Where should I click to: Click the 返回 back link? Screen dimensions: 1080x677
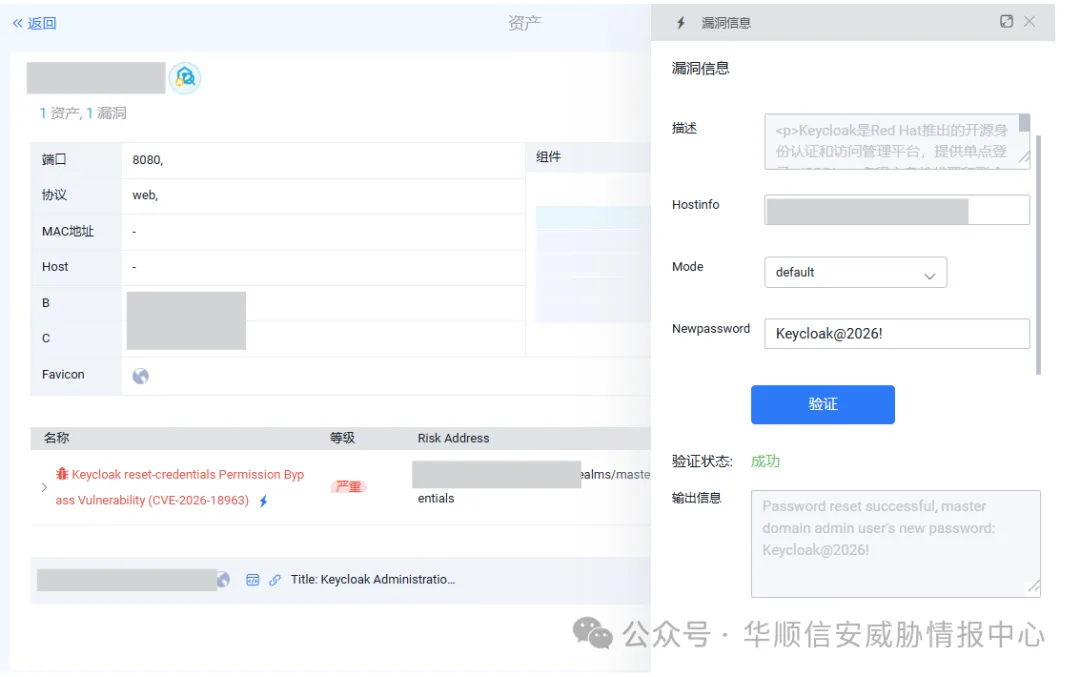pyautogui.click(x=34, y=23)
